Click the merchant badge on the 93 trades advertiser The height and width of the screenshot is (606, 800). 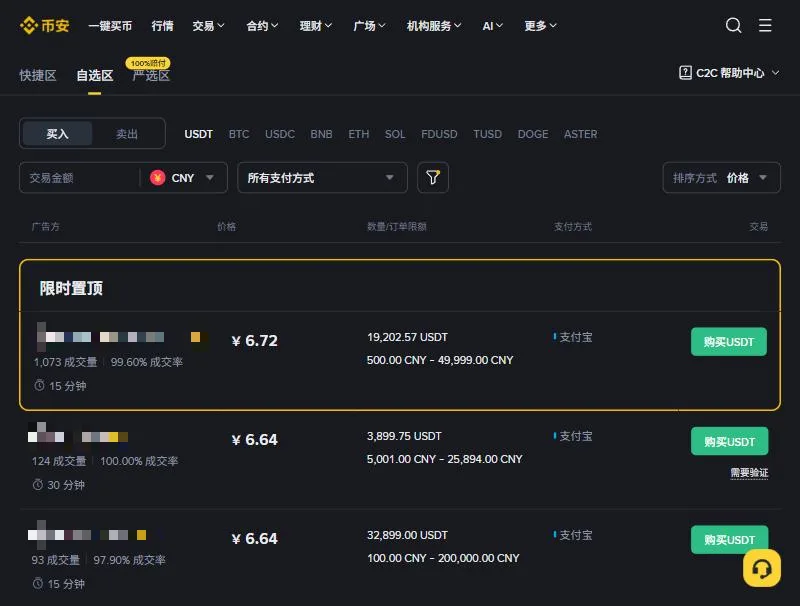(141, 535)
